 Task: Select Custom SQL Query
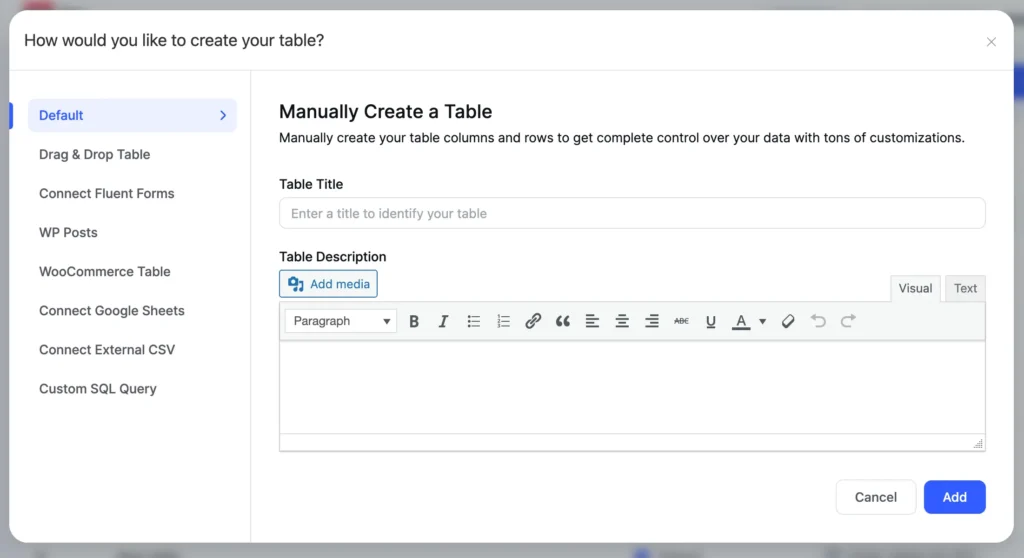pos(98,389)
